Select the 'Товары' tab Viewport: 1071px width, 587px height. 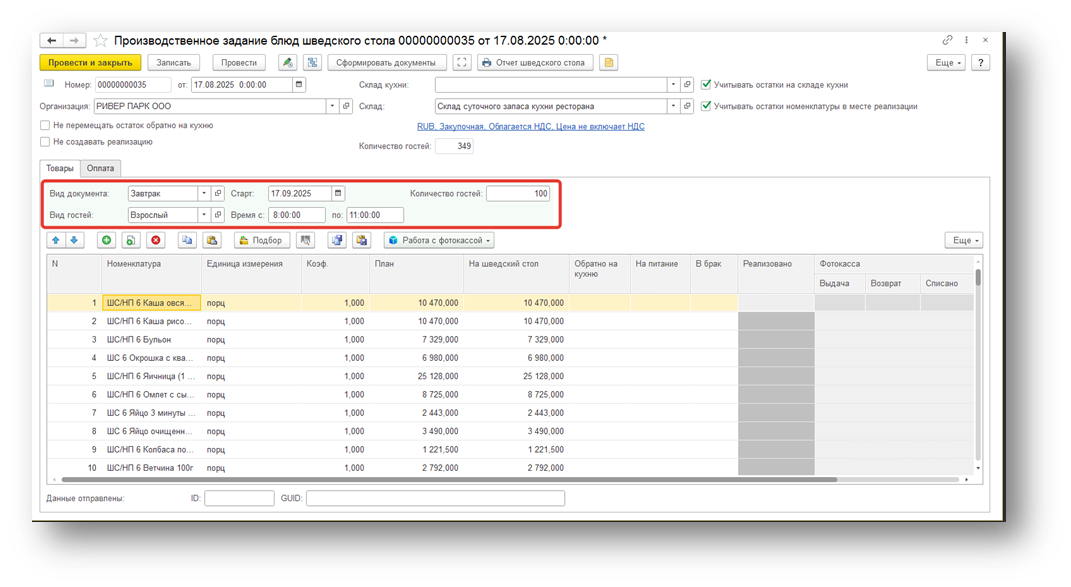click(x=59, y=168)
